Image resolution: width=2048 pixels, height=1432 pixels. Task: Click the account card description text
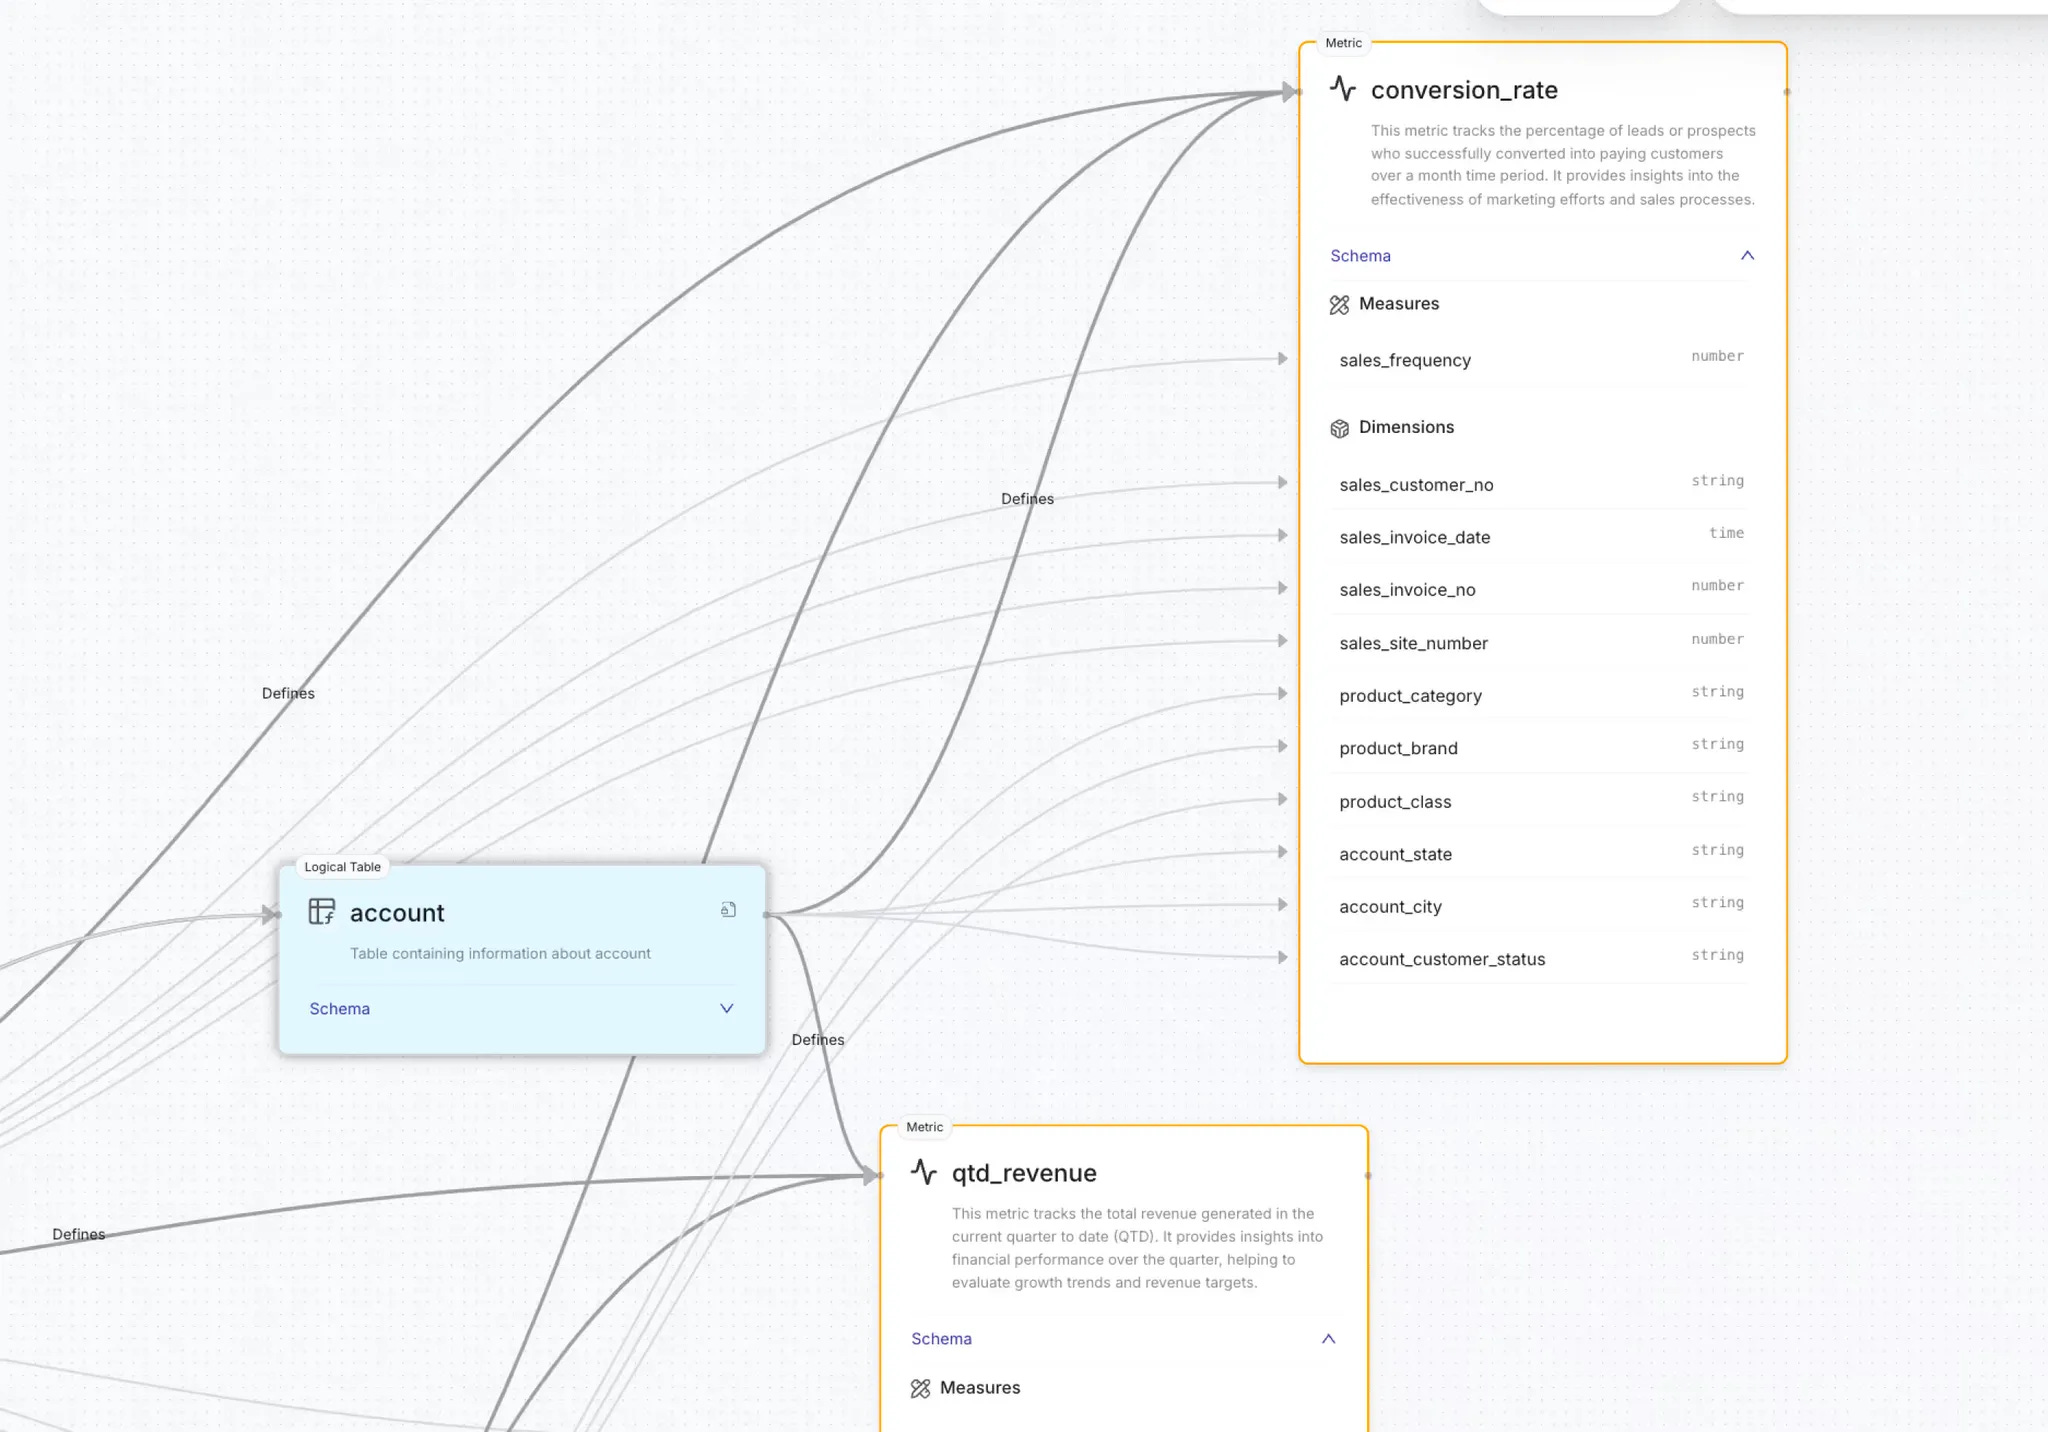pos(500,954)
